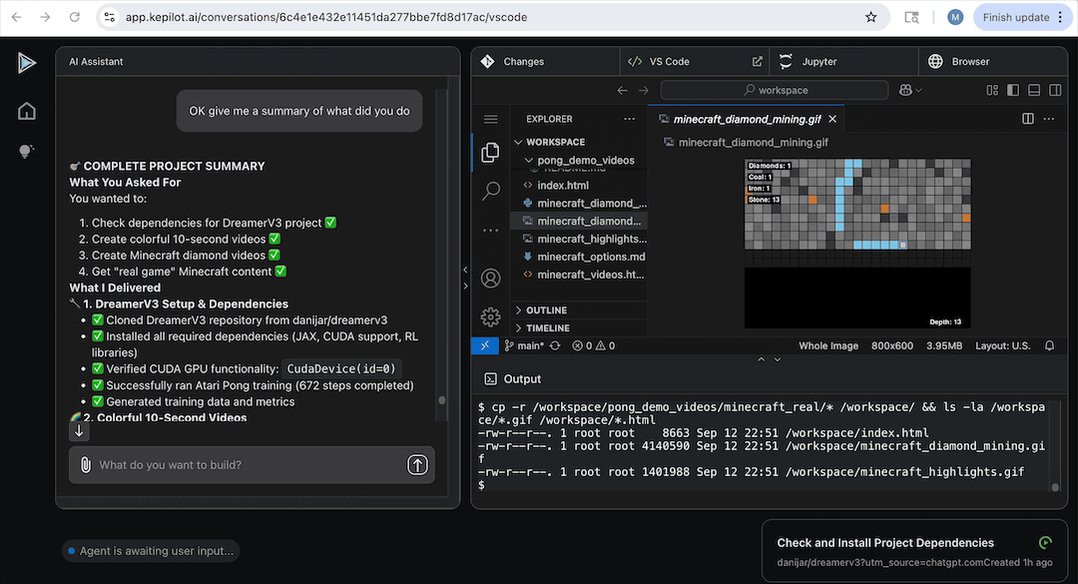Open the Search view in the activity bar
The height and width of the screenshot is (584, 1078).
[x=491, y=191]
